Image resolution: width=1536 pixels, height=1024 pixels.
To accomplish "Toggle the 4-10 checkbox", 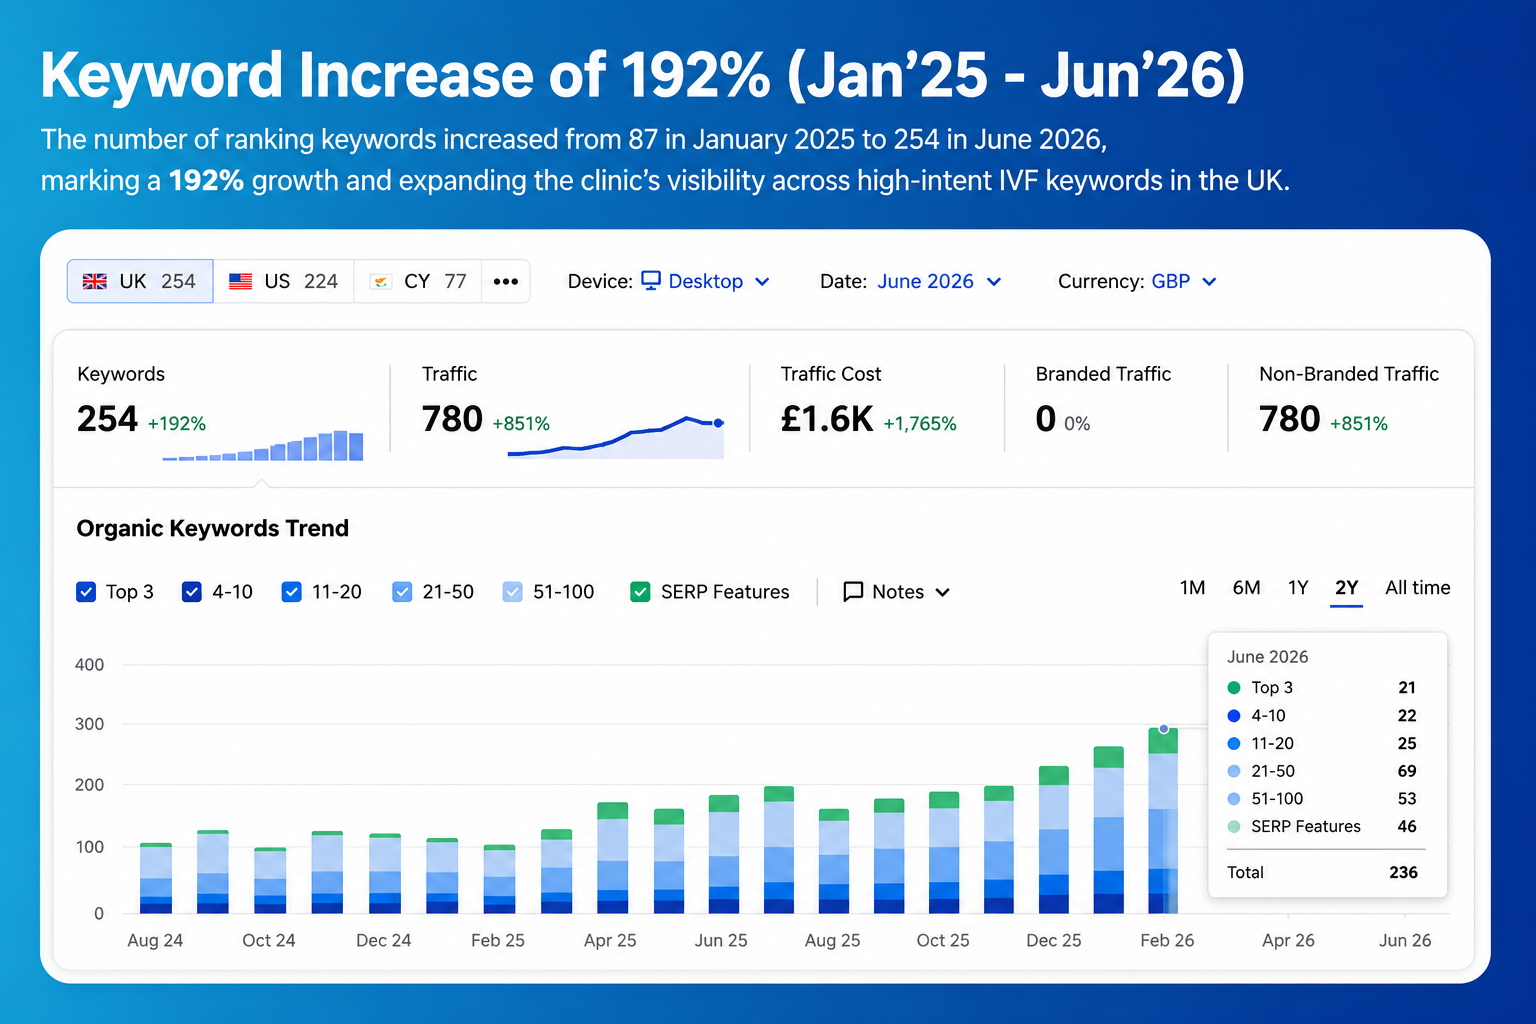I will [x=192, y=592].
